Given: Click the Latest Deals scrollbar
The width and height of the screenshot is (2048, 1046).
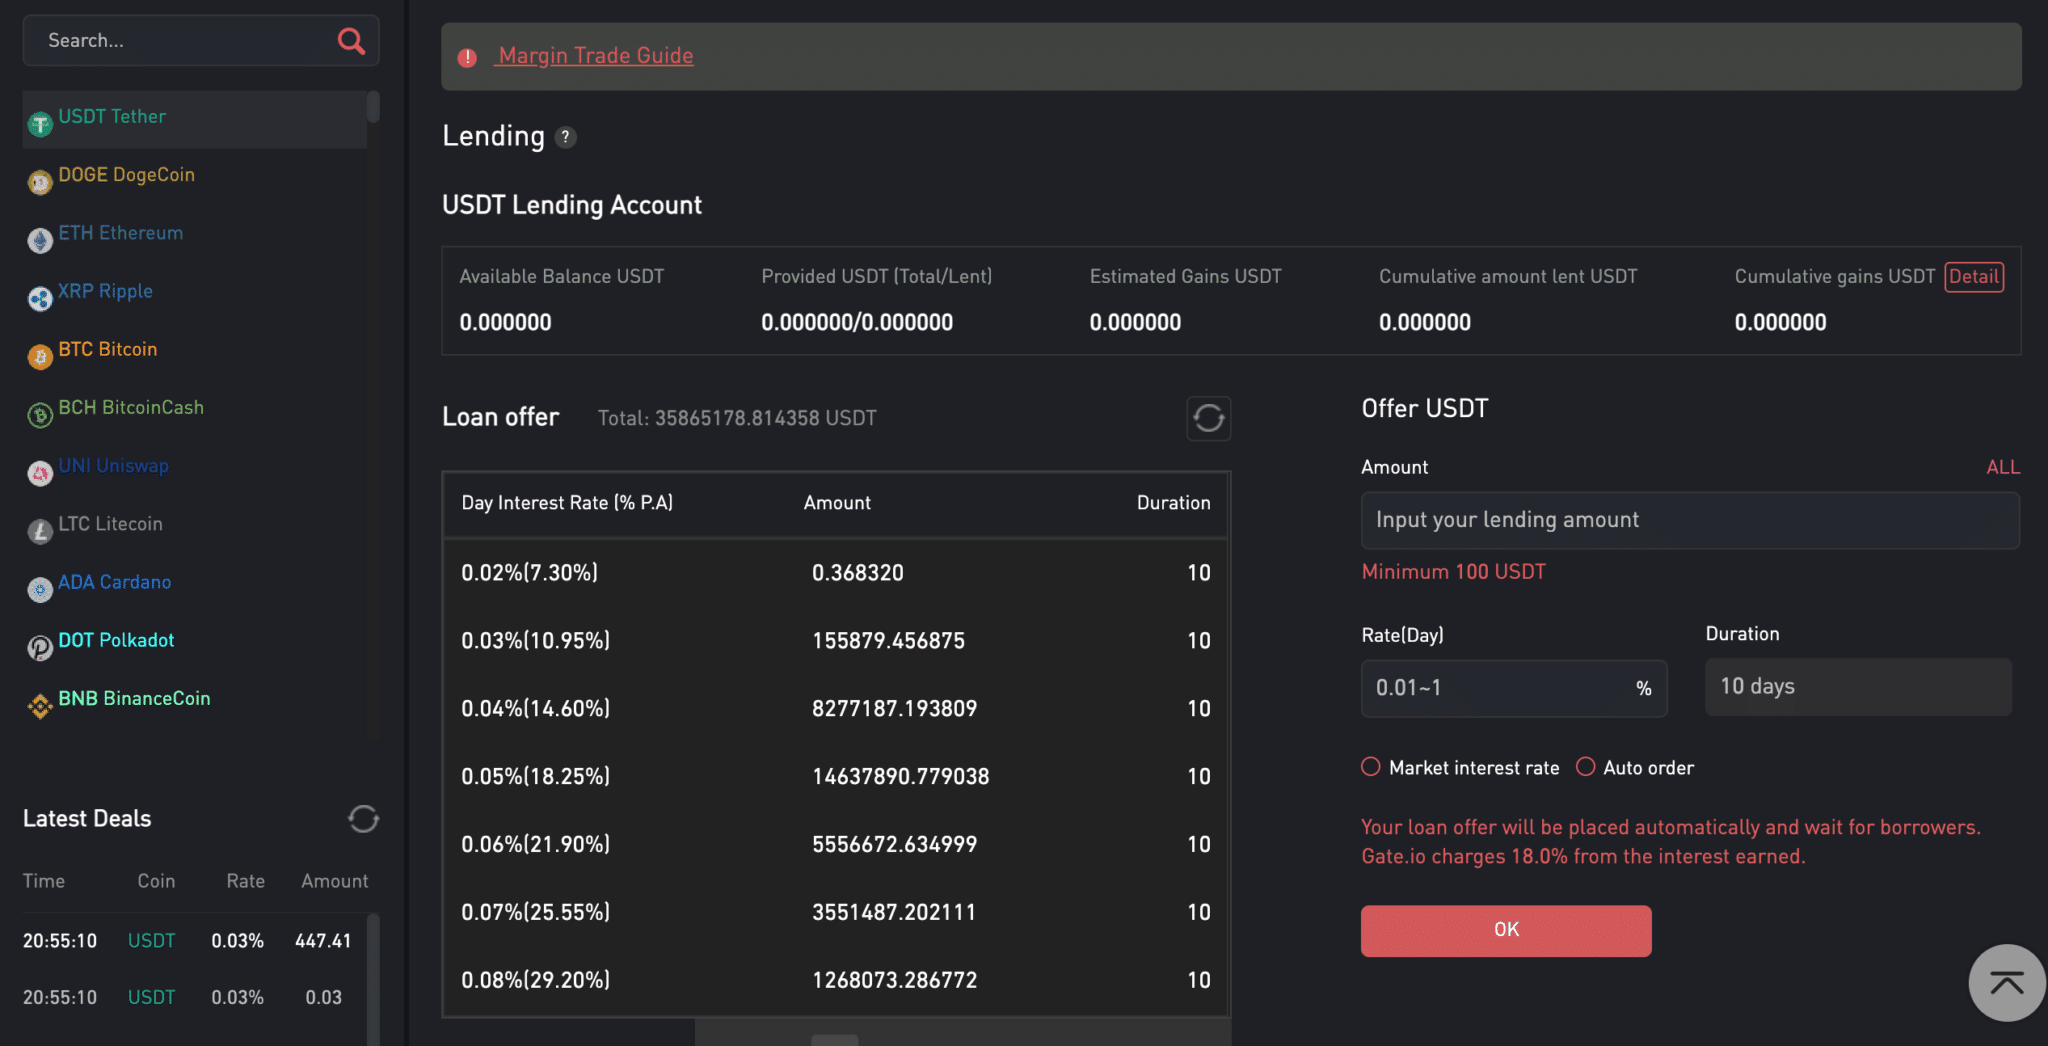Looking at the screenshot, I should pyautogui.click(x=373, y=980).
